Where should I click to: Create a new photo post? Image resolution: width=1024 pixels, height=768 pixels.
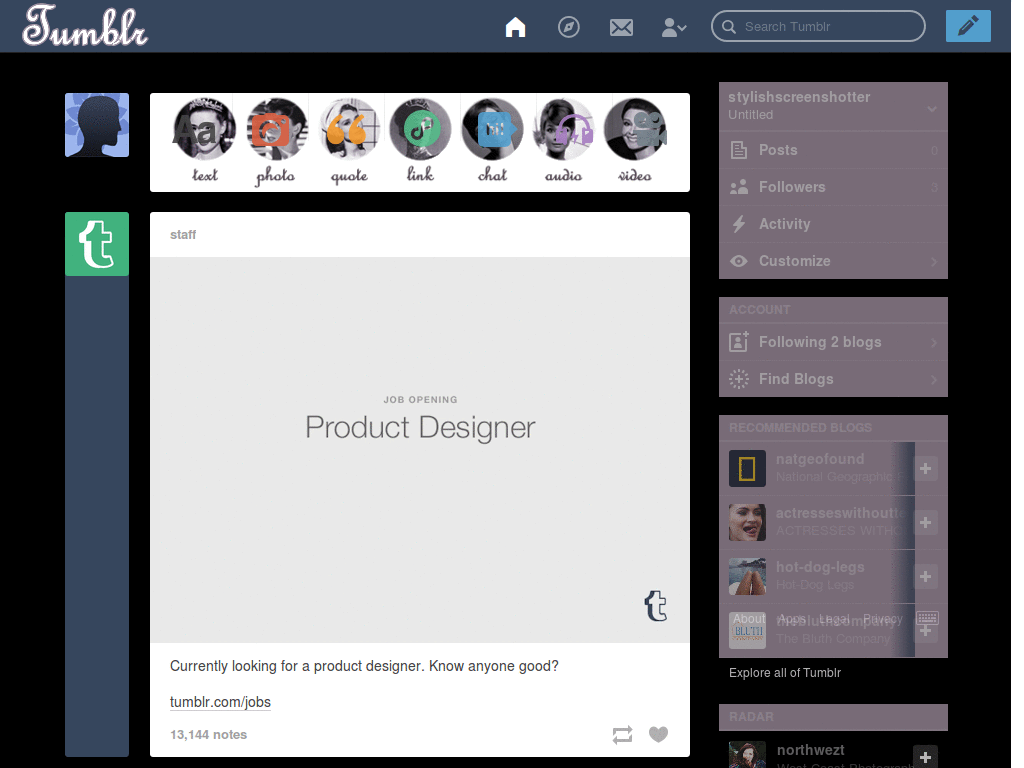click(276, 141)
